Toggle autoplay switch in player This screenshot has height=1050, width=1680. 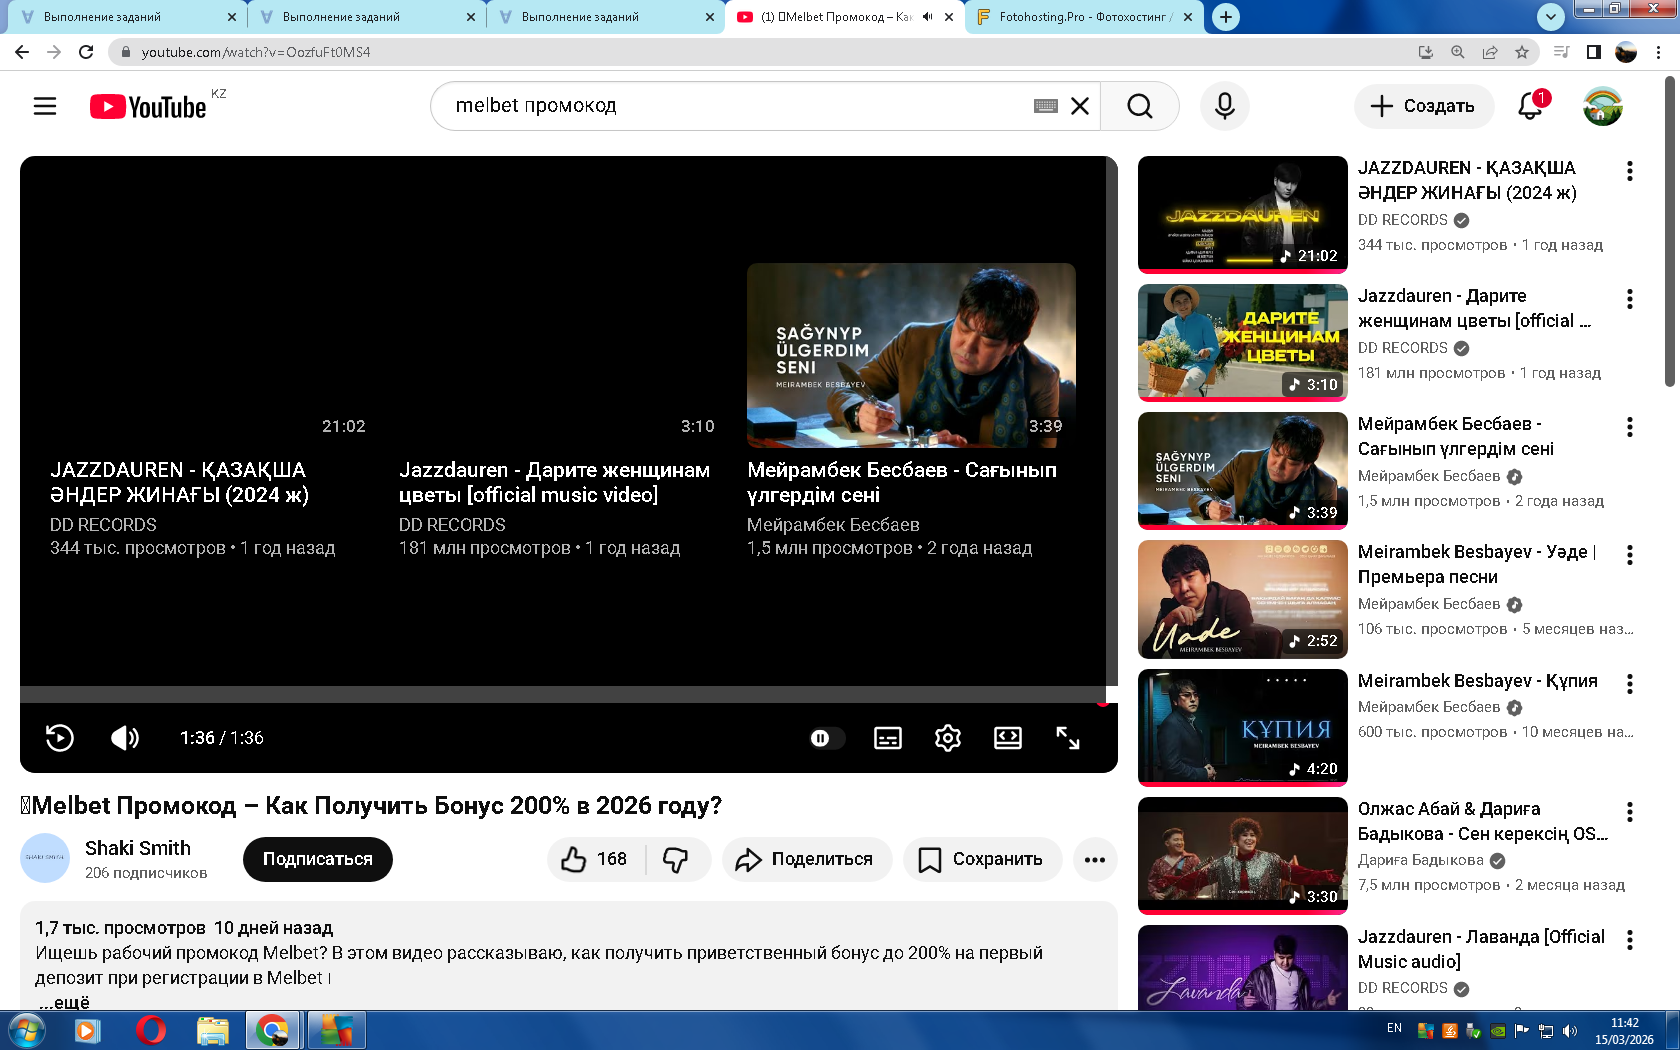[x=827, y=738]
